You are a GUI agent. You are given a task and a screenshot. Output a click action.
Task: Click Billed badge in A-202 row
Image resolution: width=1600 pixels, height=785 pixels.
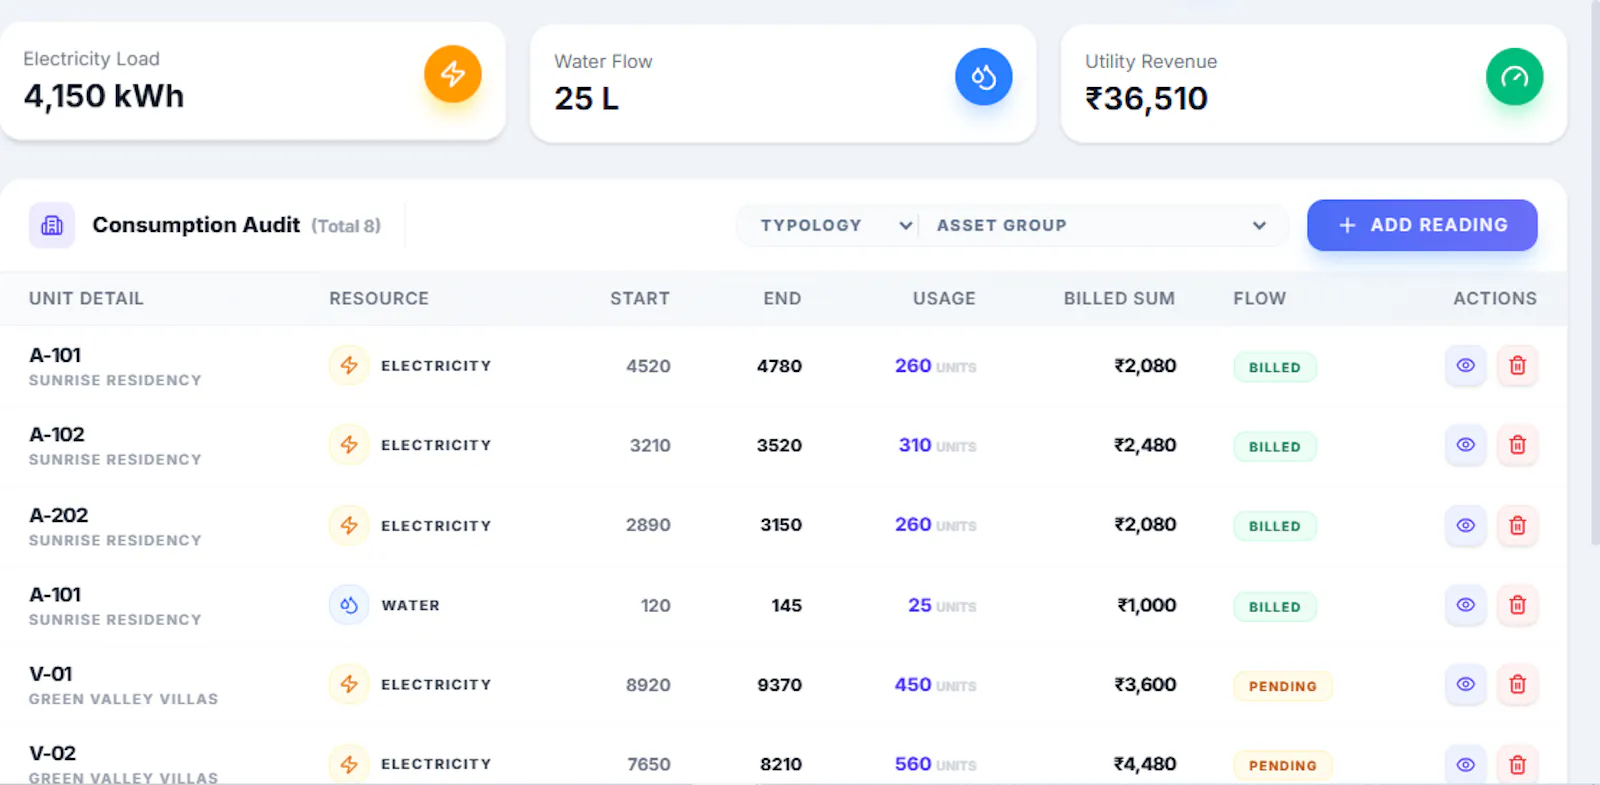pyautogui.click(x=1275, y=526)
